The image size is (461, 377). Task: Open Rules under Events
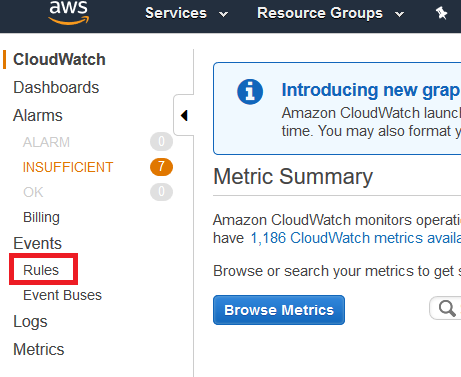tap(41, 270)
